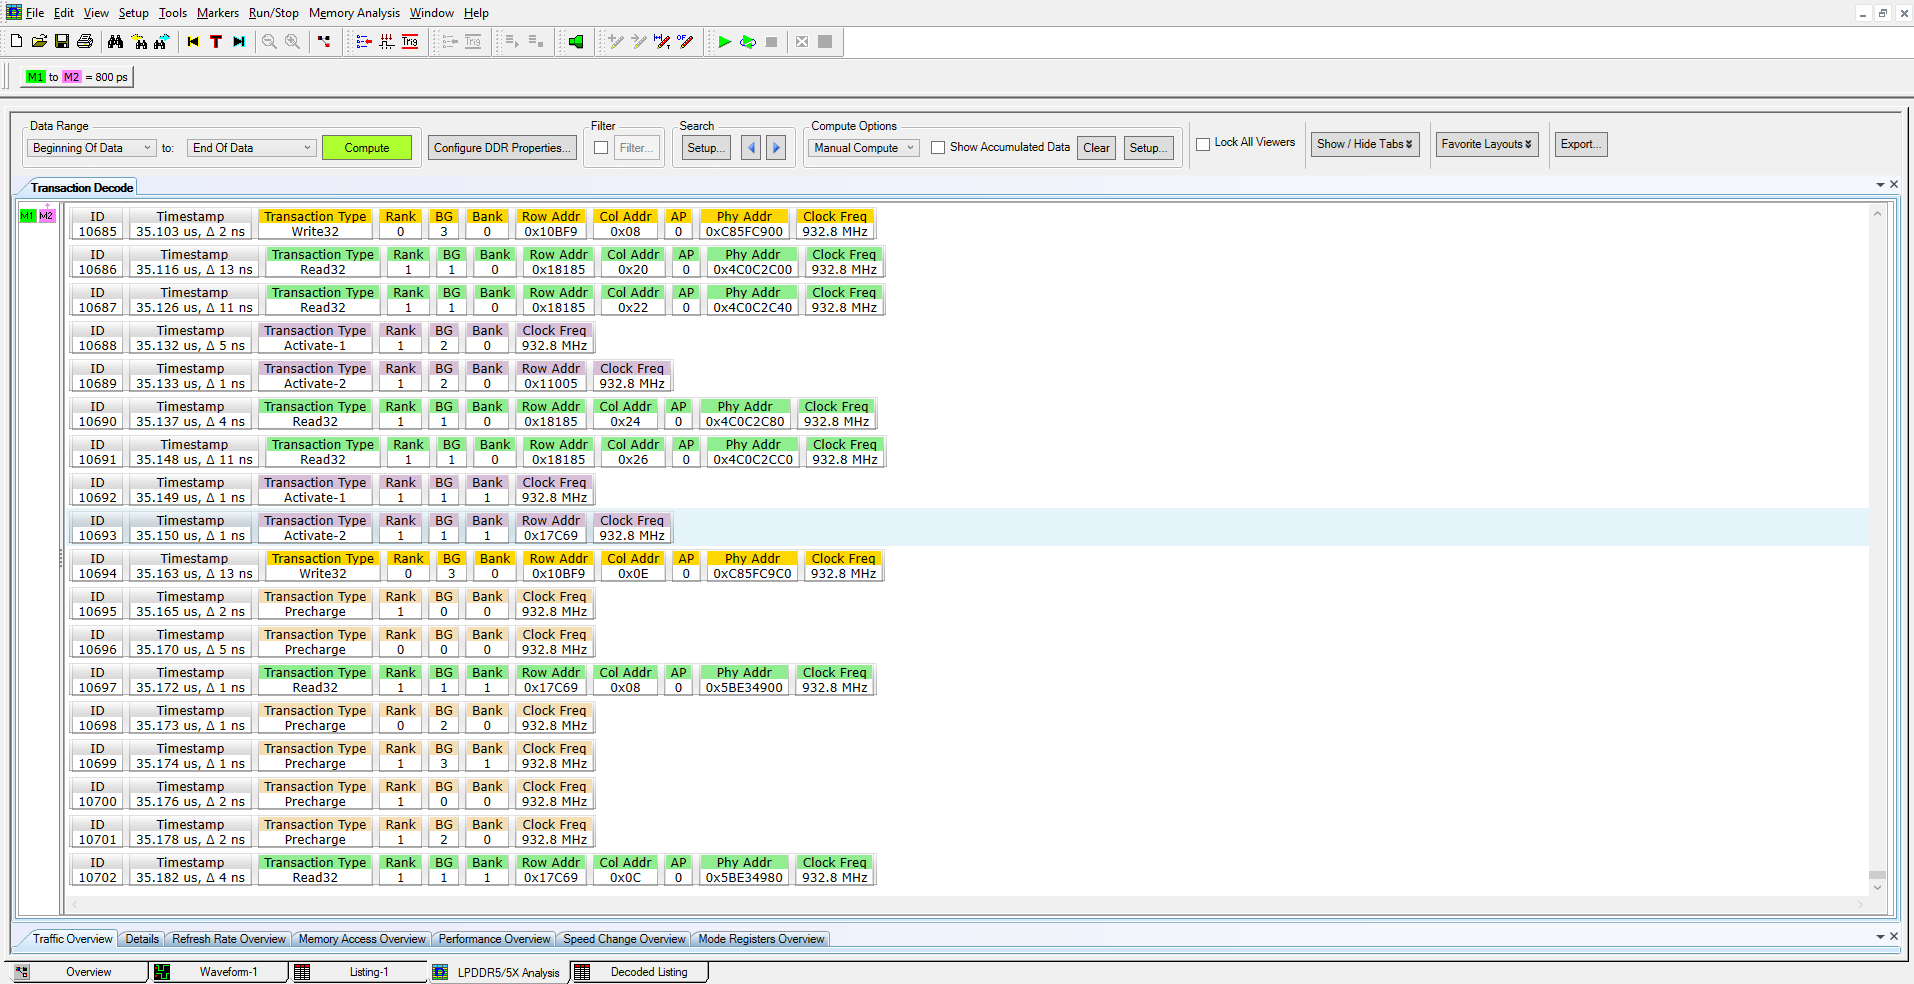Click the sampling waveform setup icon
This screenshot has width=1914, height=984.
tap(387, 41)
